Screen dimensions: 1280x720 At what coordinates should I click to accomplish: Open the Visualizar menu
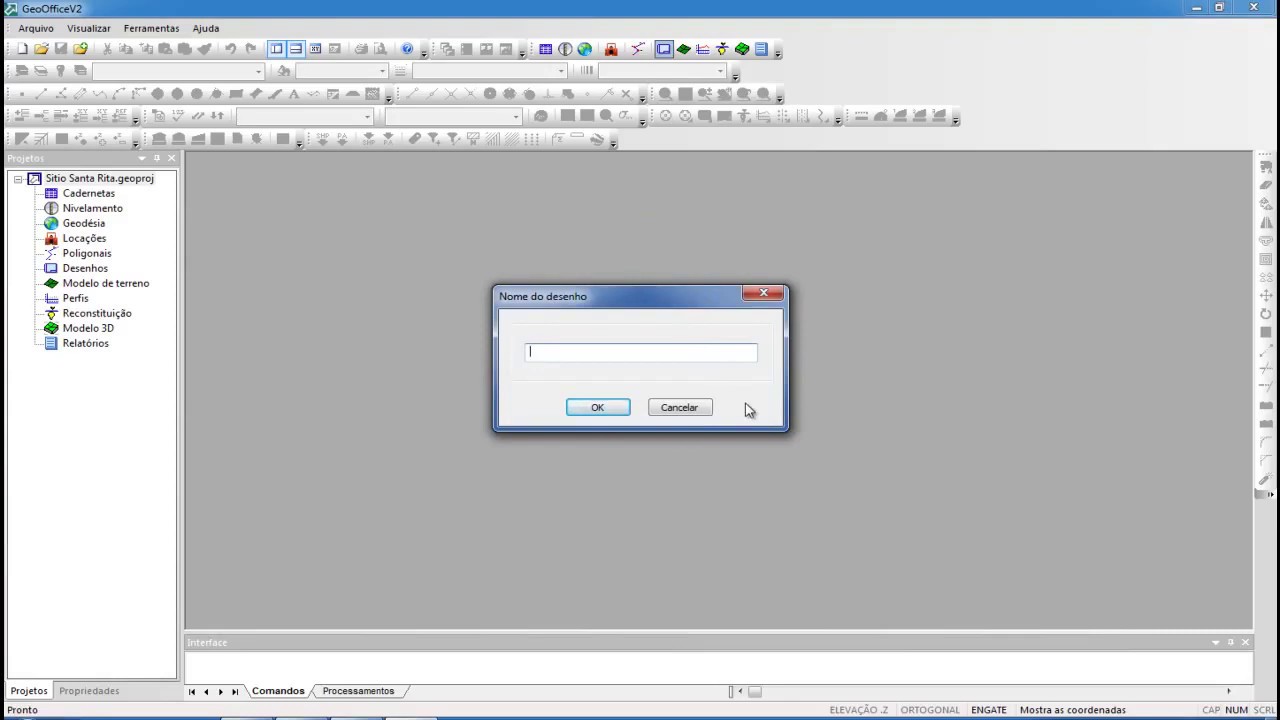coord(89,28)
